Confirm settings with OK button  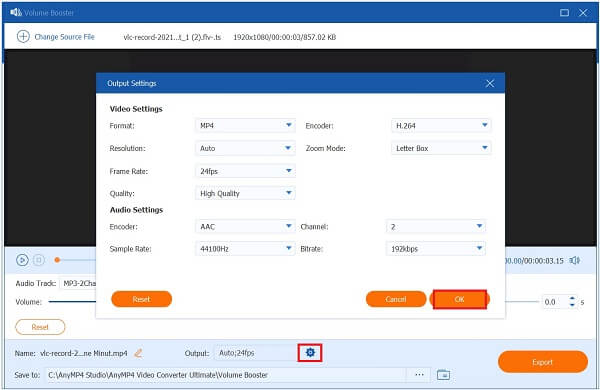pos(460,299)
